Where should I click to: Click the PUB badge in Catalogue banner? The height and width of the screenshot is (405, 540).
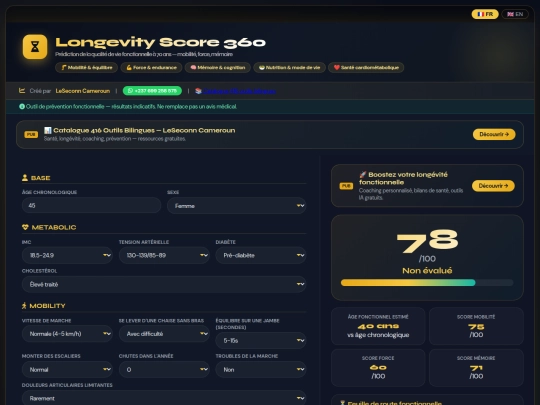pyautogui.click(x=31, y=134)
